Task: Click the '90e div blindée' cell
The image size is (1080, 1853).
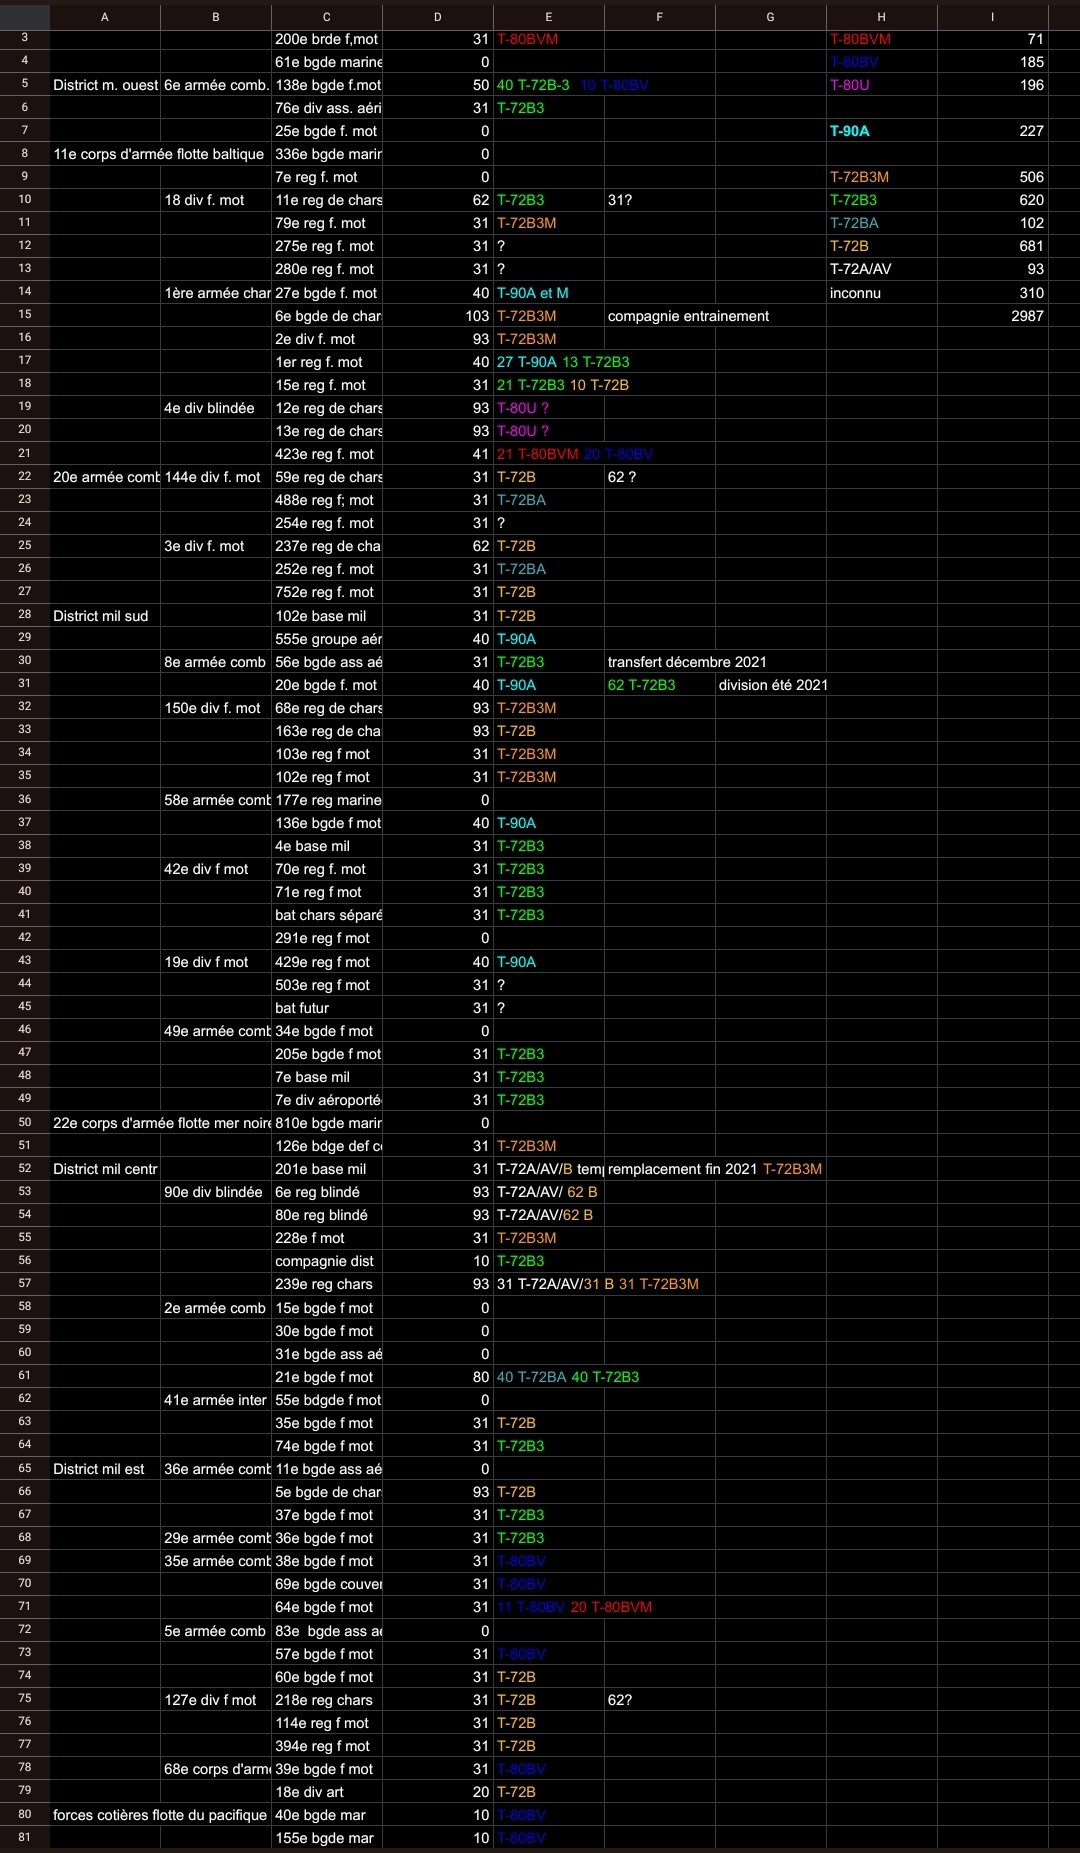Action: [214, 1192]
